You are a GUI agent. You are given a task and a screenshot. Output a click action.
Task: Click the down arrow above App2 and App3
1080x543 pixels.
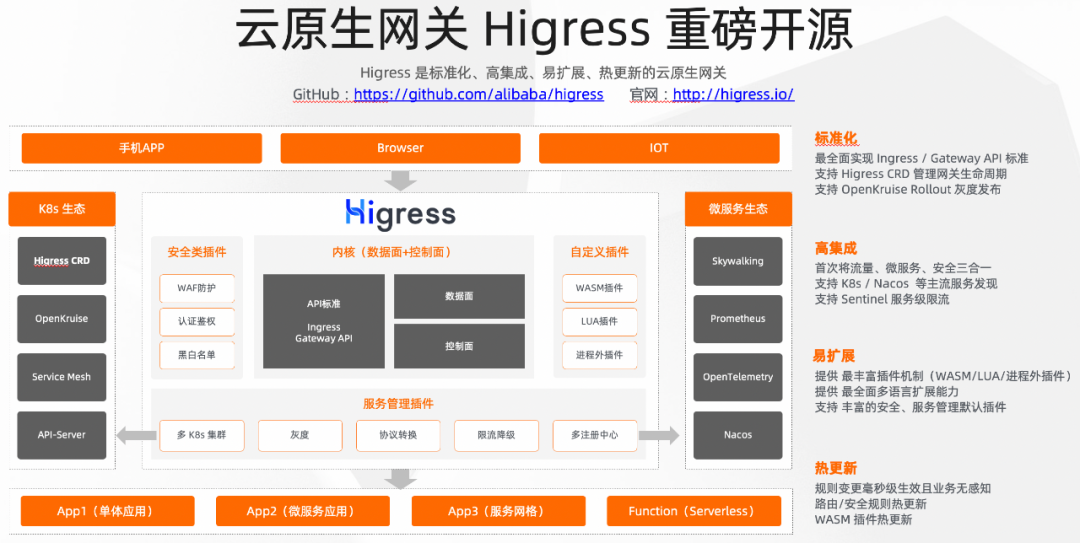click(x=400, y=479)
